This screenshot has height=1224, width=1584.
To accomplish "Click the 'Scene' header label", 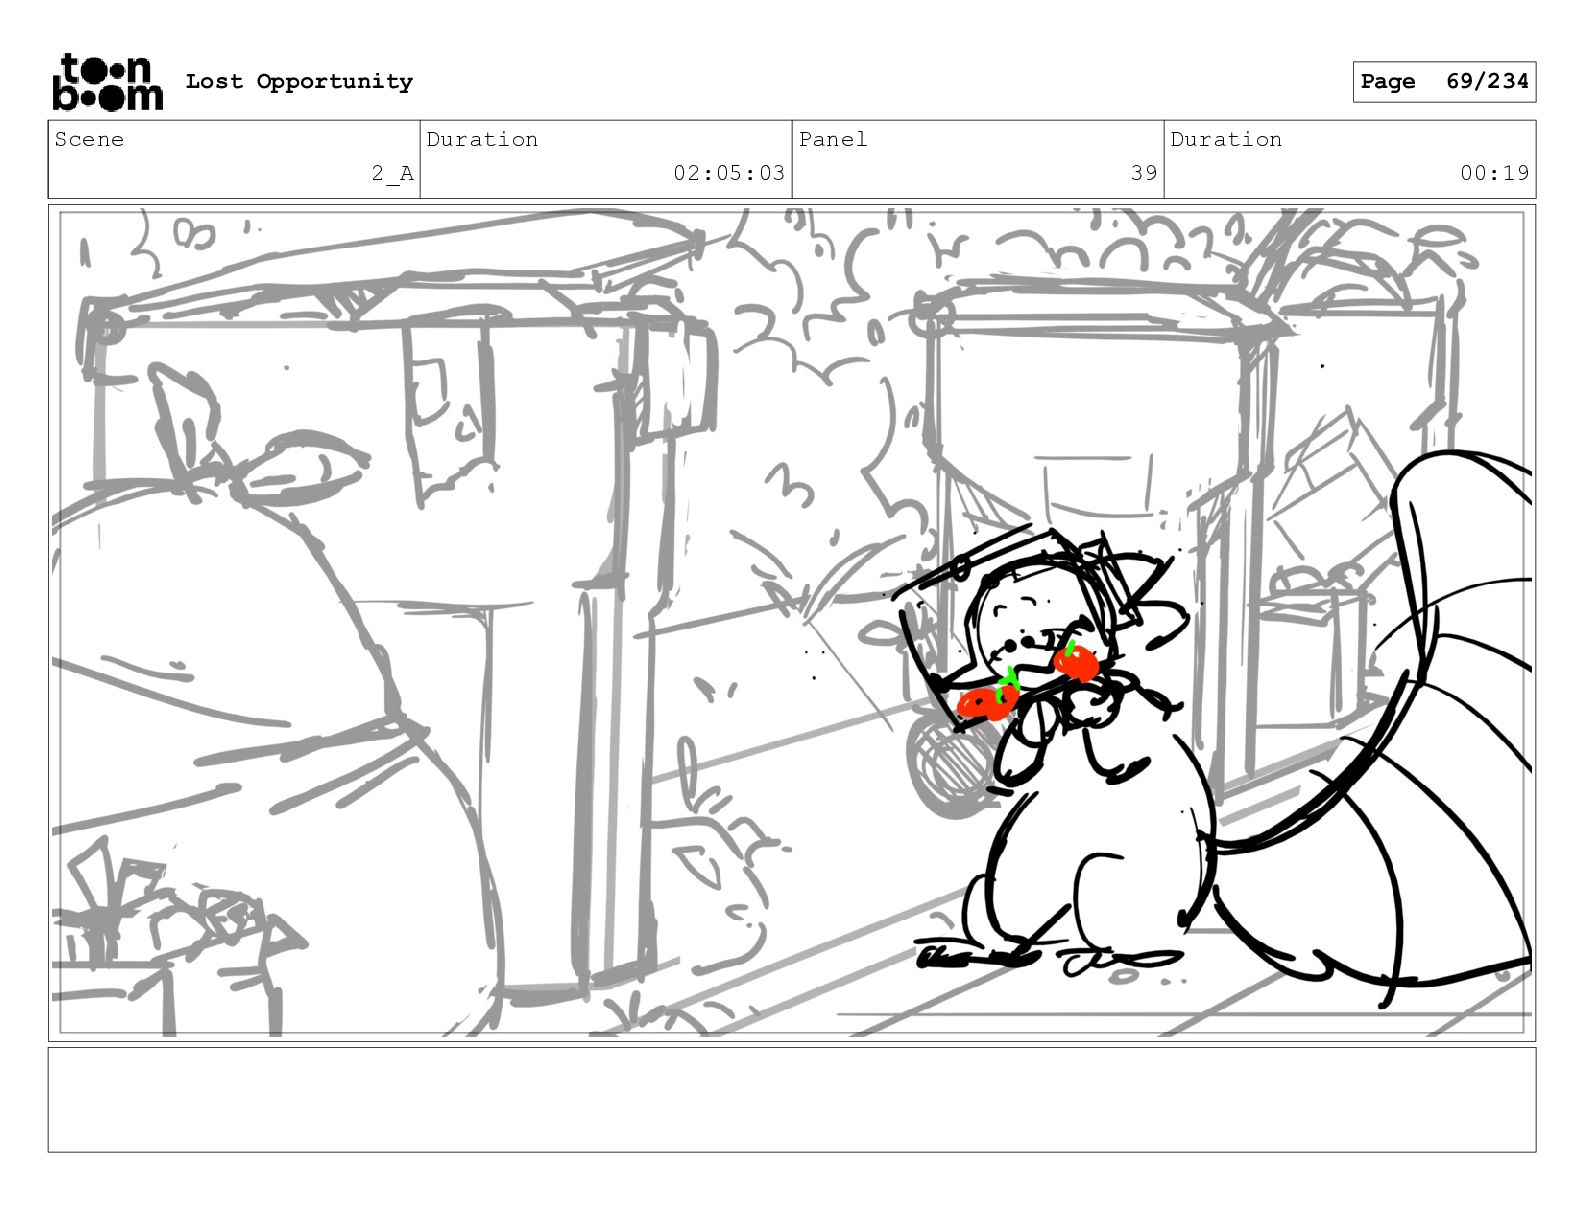I will tap(89, 140).
